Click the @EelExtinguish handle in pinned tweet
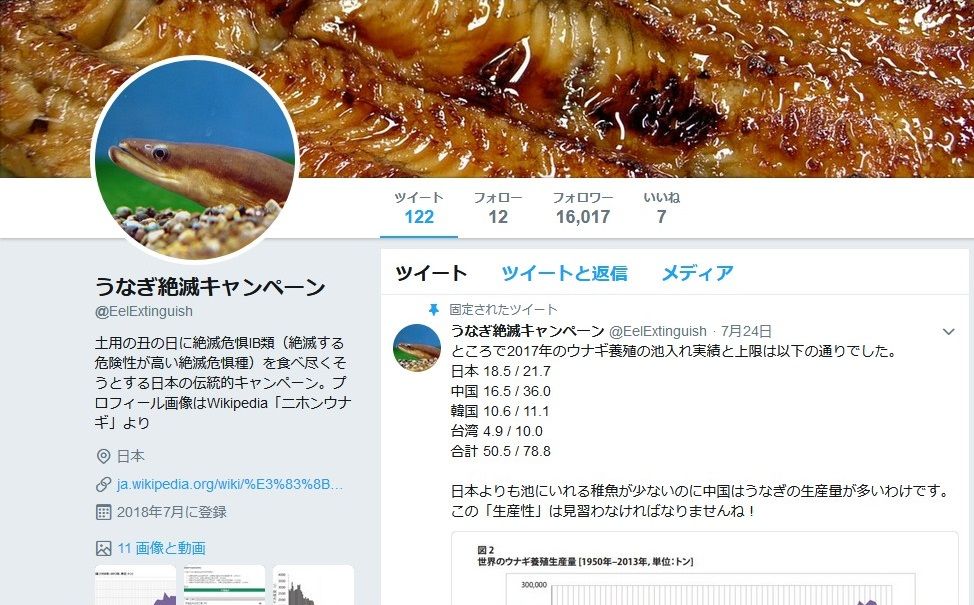974x605 pixels. pos(657,331)
